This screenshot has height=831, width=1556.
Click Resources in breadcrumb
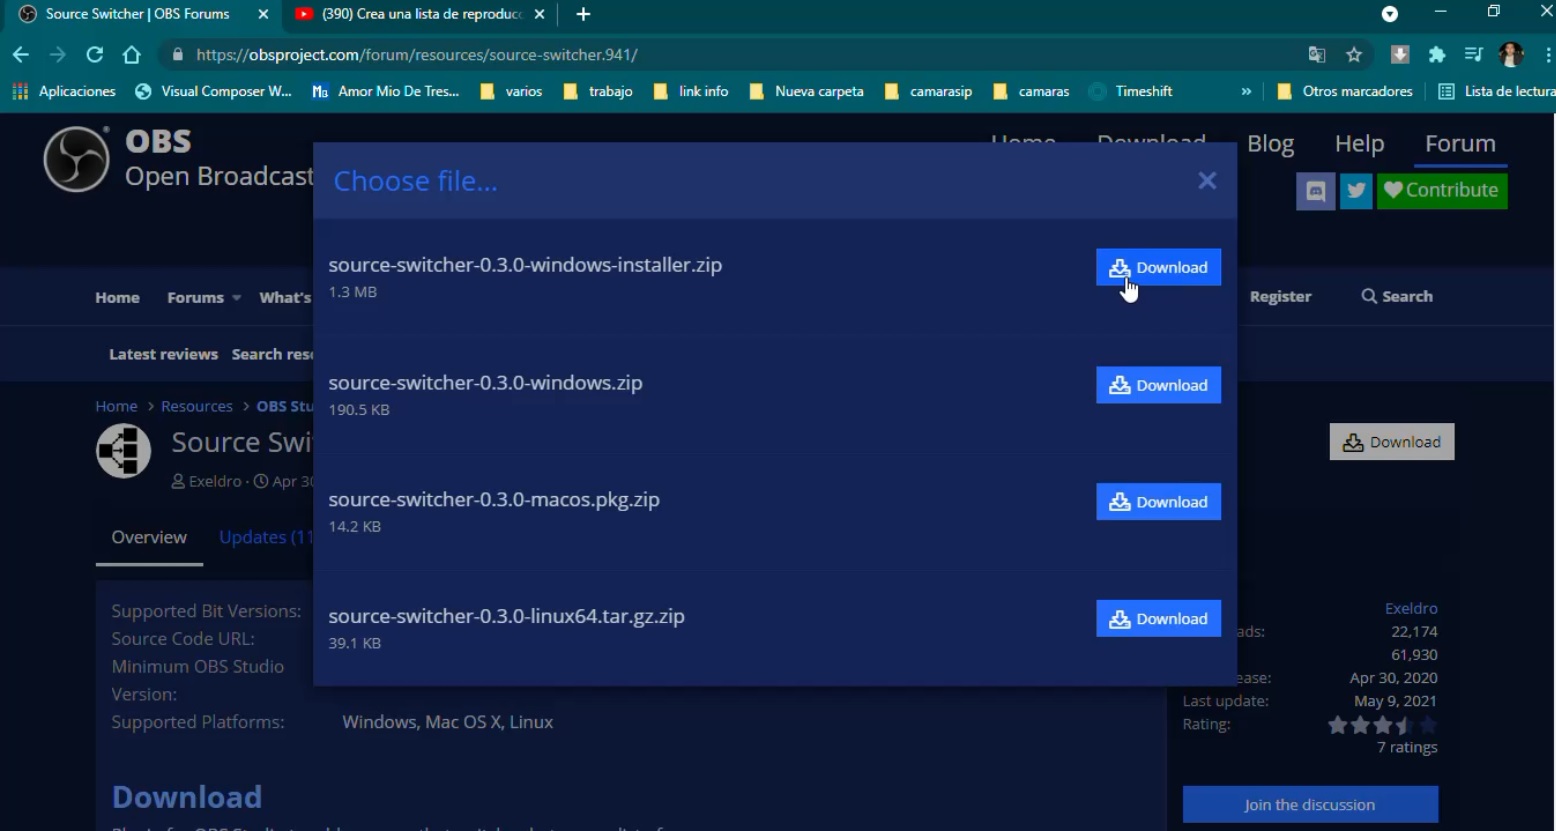pos(196,406)
